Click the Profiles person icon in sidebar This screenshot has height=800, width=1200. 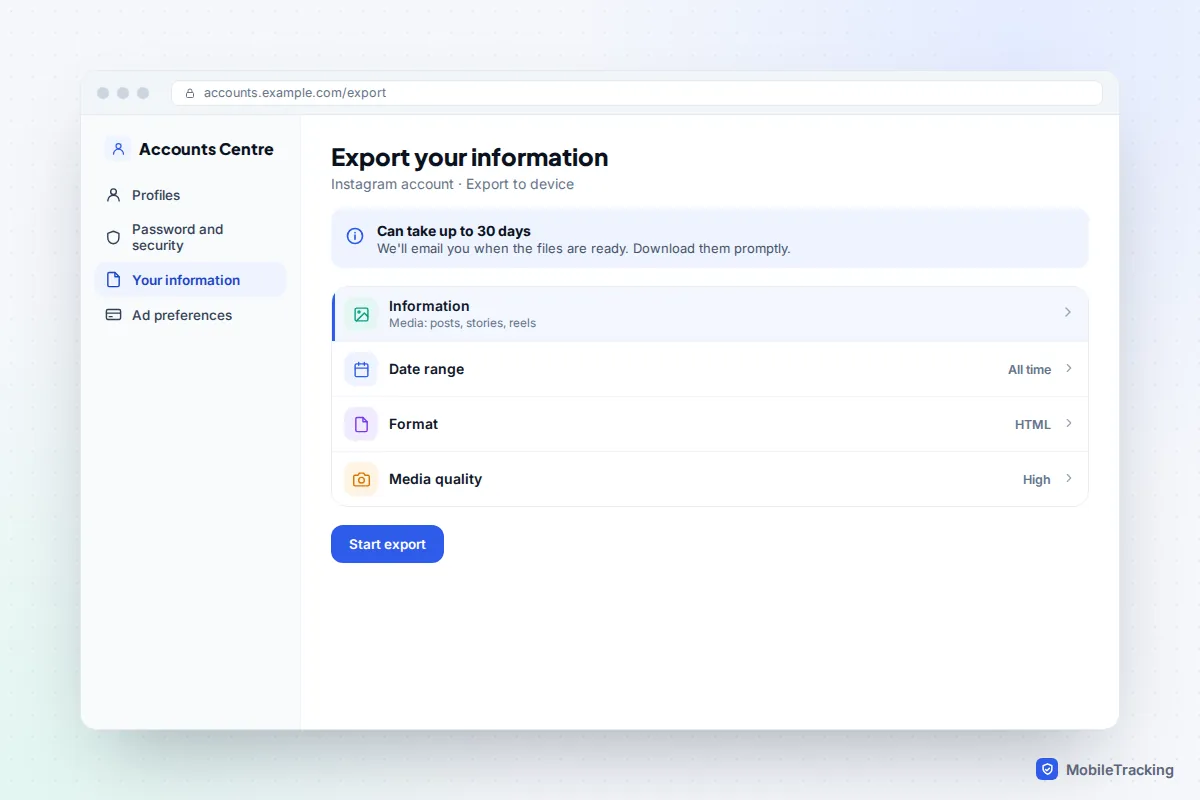point(113,195)
